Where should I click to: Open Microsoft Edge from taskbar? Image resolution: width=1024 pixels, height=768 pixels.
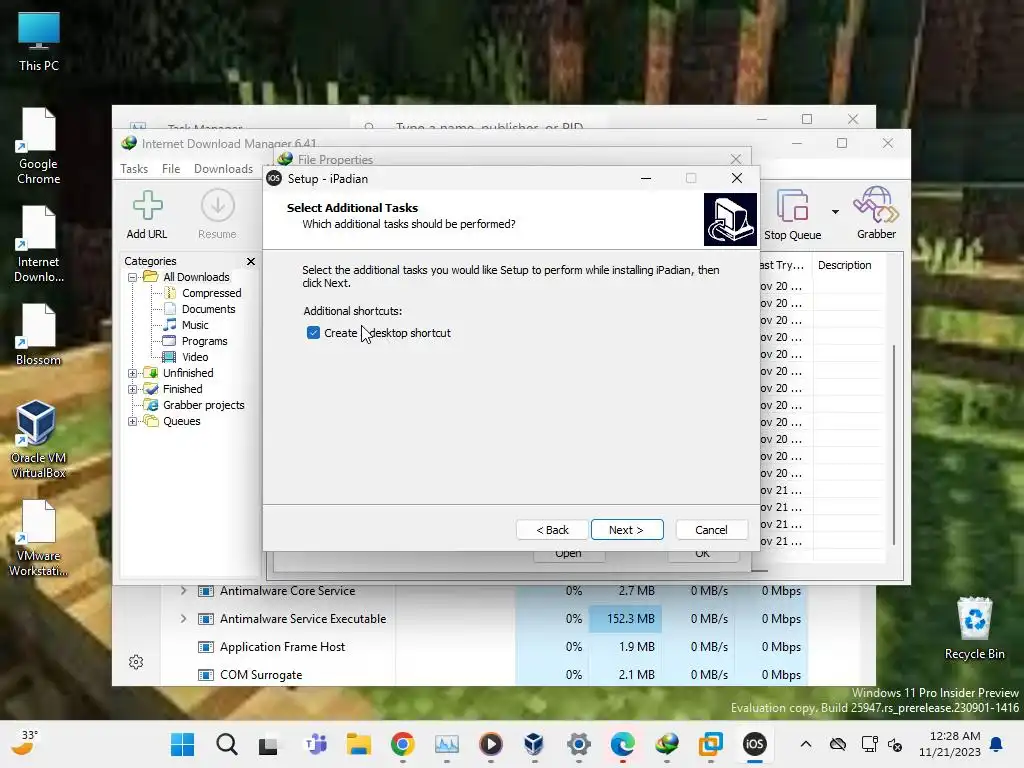(x=622, y=744)
